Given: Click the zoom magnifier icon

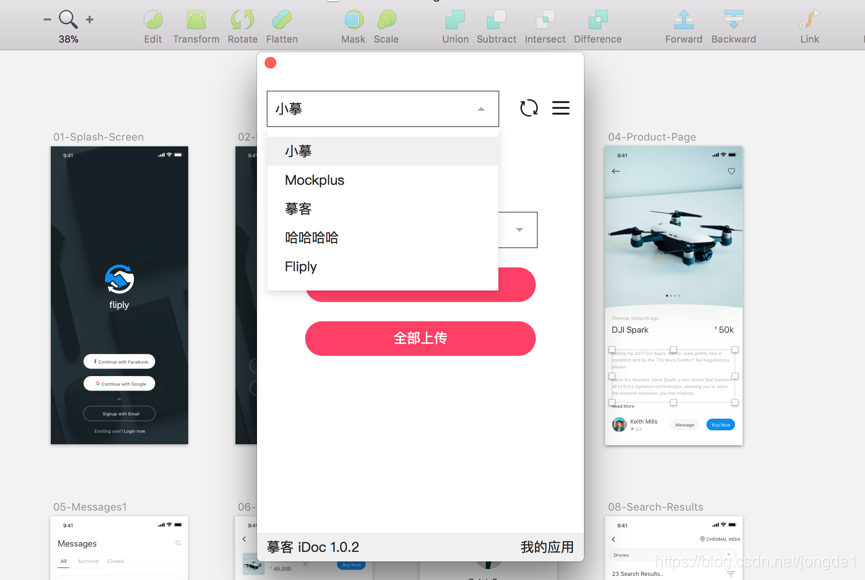Looking at the screenshot, I should pos(68,19).
